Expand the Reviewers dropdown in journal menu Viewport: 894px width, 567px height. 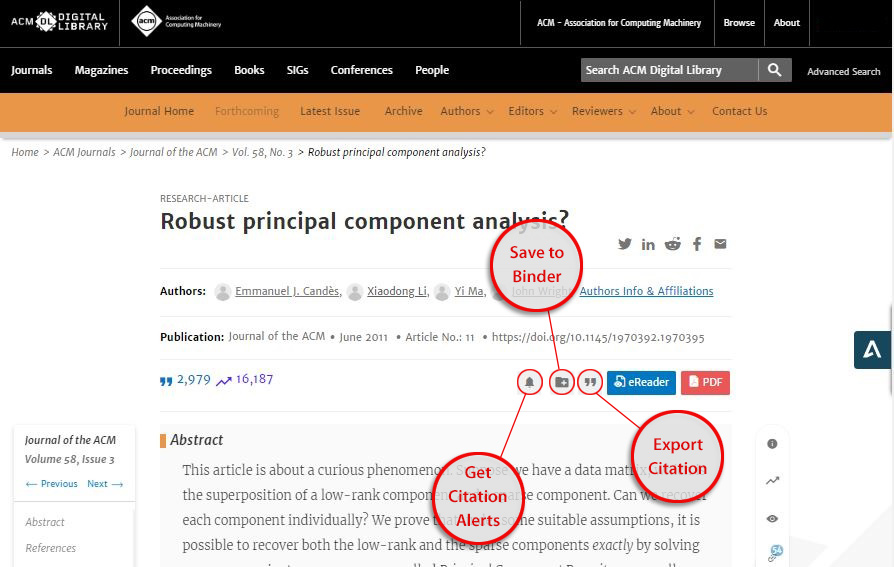coord(604,111)
